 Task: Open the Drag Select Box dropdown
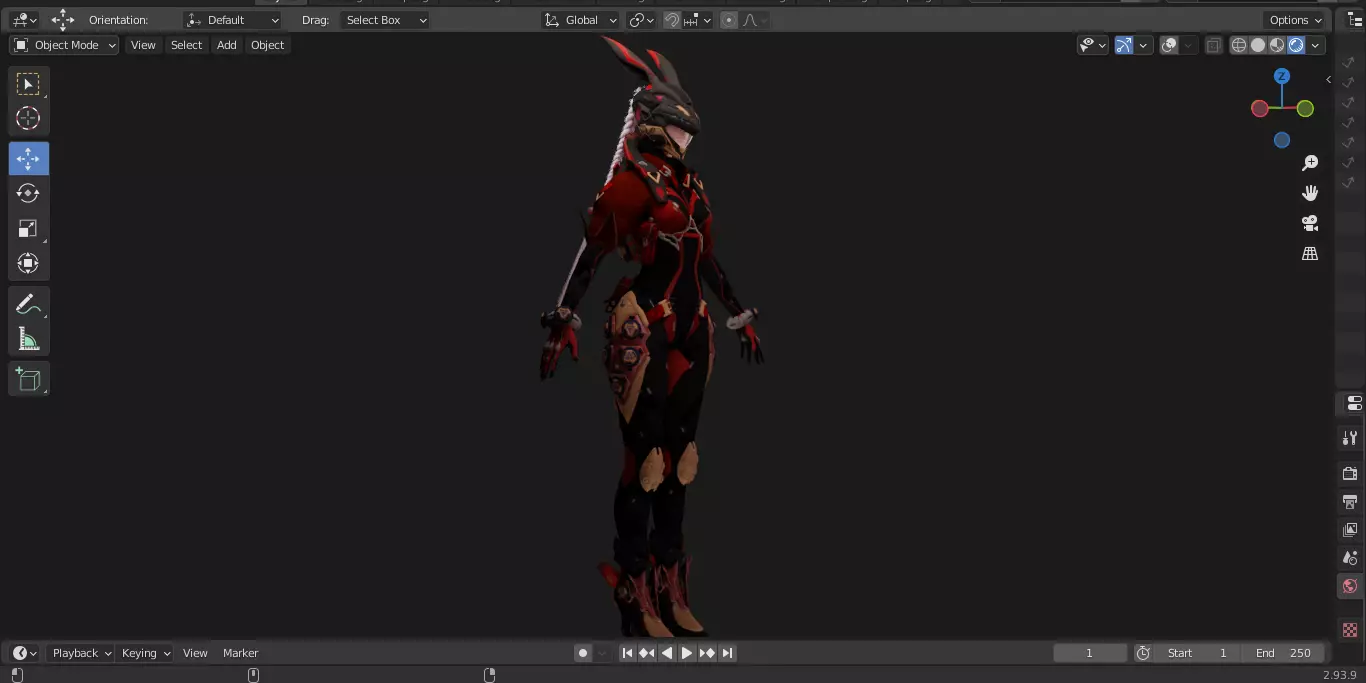[385, 20]
